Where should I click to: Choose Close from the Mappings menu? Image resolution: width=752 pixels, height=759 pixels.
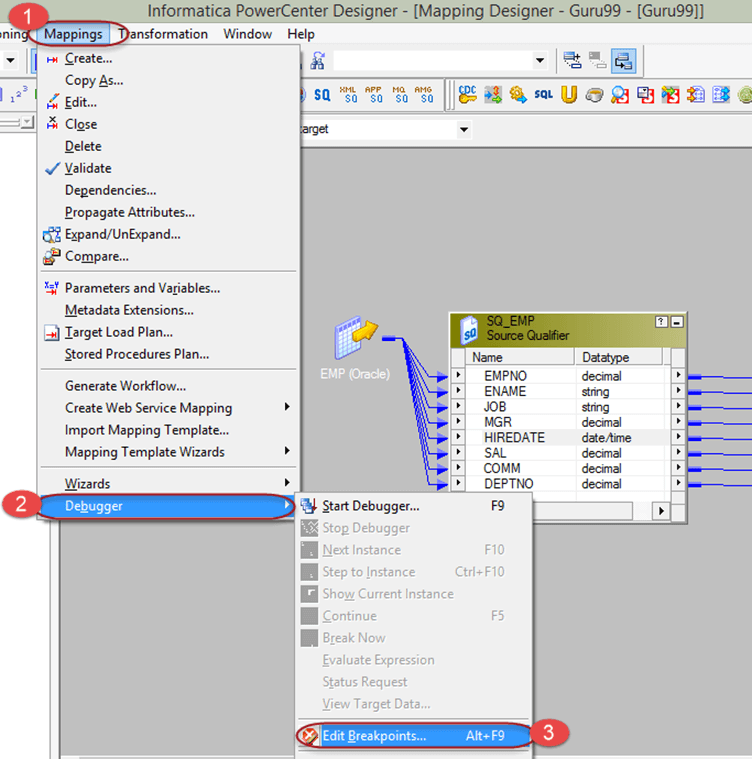[168, 124]
